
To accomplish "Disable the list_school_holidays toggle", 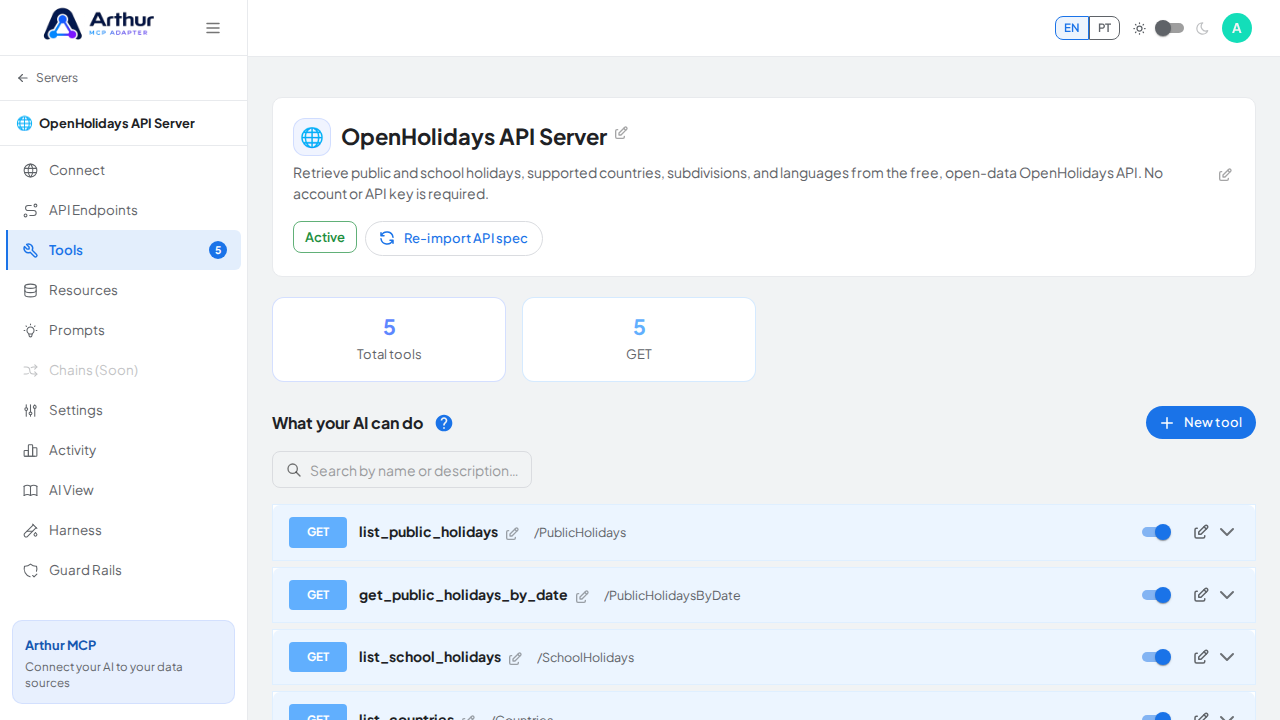I will (x=1157, y=657).
